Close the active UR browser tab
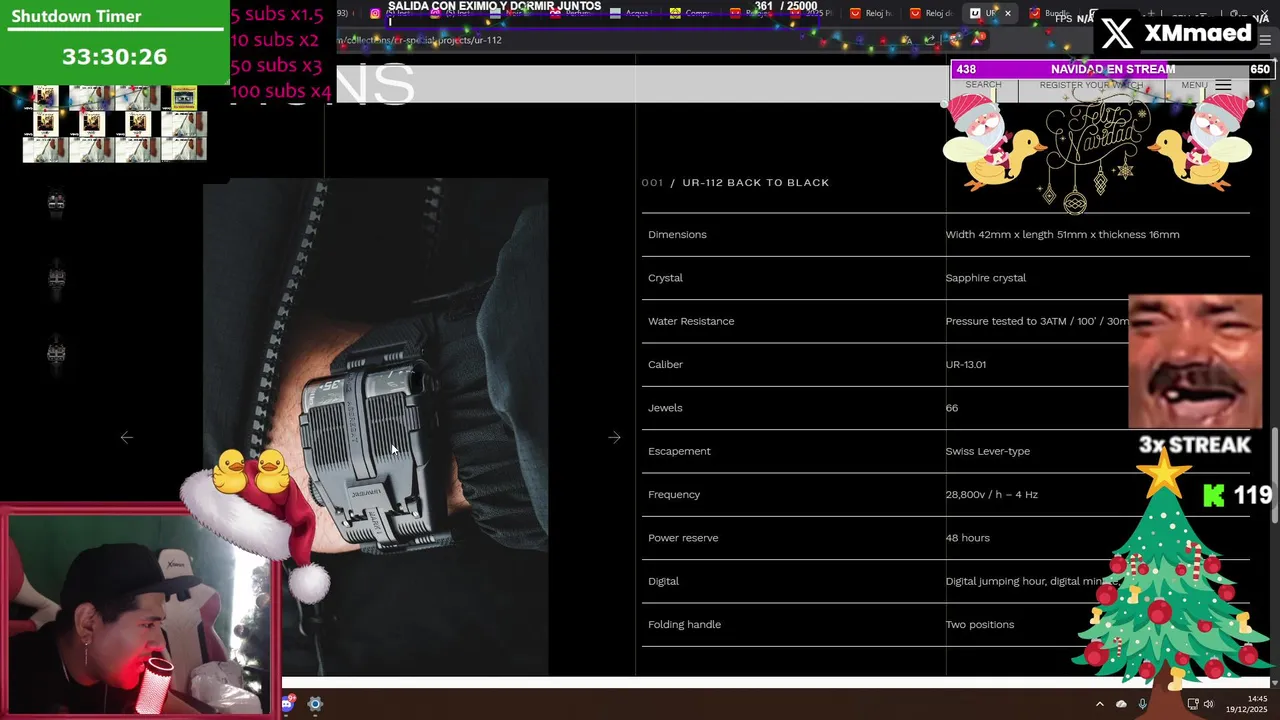The image size is (1280, 720). point(1007,14)
